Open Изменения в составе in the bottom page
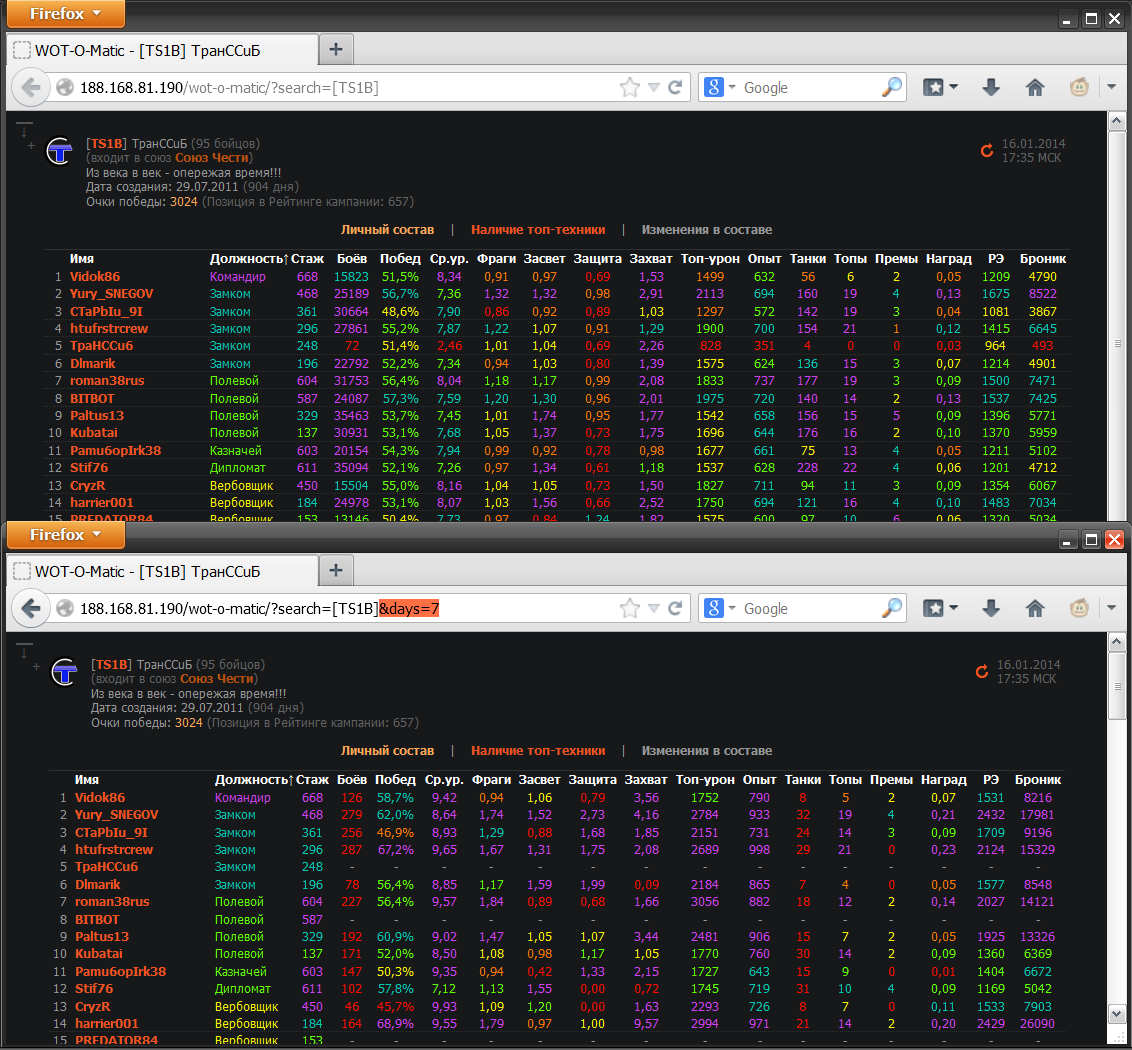 [706, 750]
